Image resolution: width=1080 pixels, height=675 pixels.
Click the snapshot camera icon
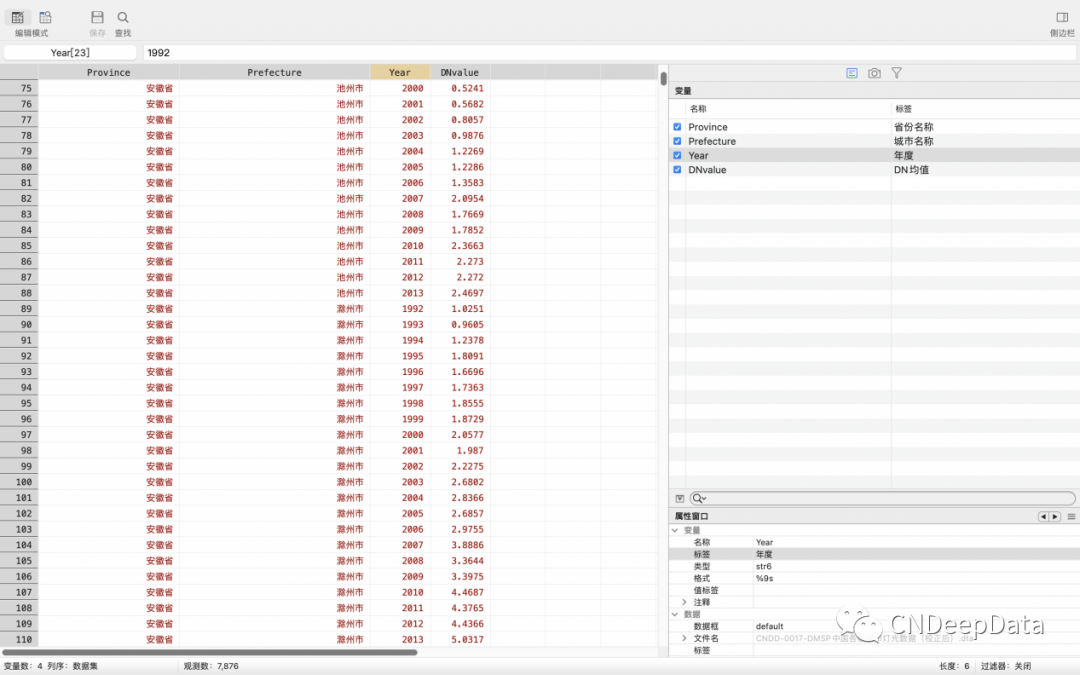pyautogui.click(x=874, y=73)
